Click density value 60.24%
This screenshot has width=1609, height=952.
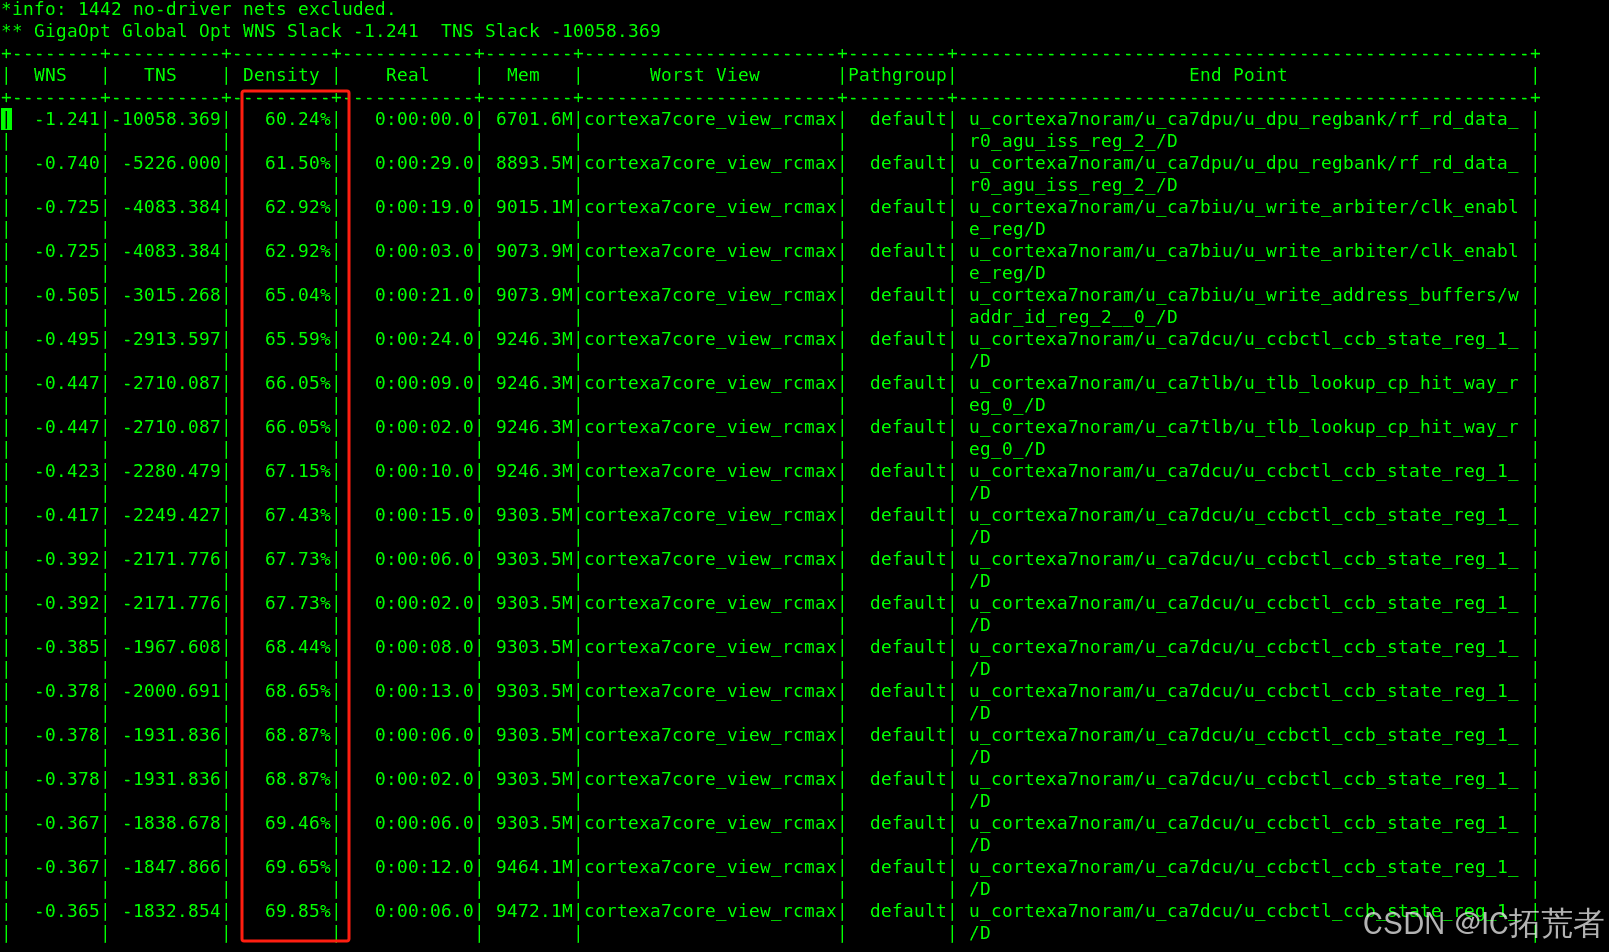[x=297, y=119]
